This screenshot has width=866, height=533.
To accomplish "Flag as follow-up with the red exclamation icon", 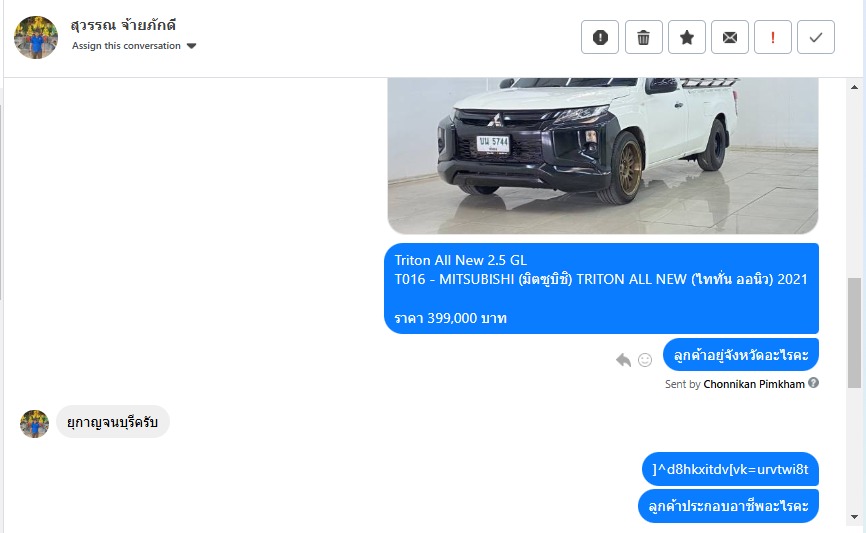I will click(773, 37).
